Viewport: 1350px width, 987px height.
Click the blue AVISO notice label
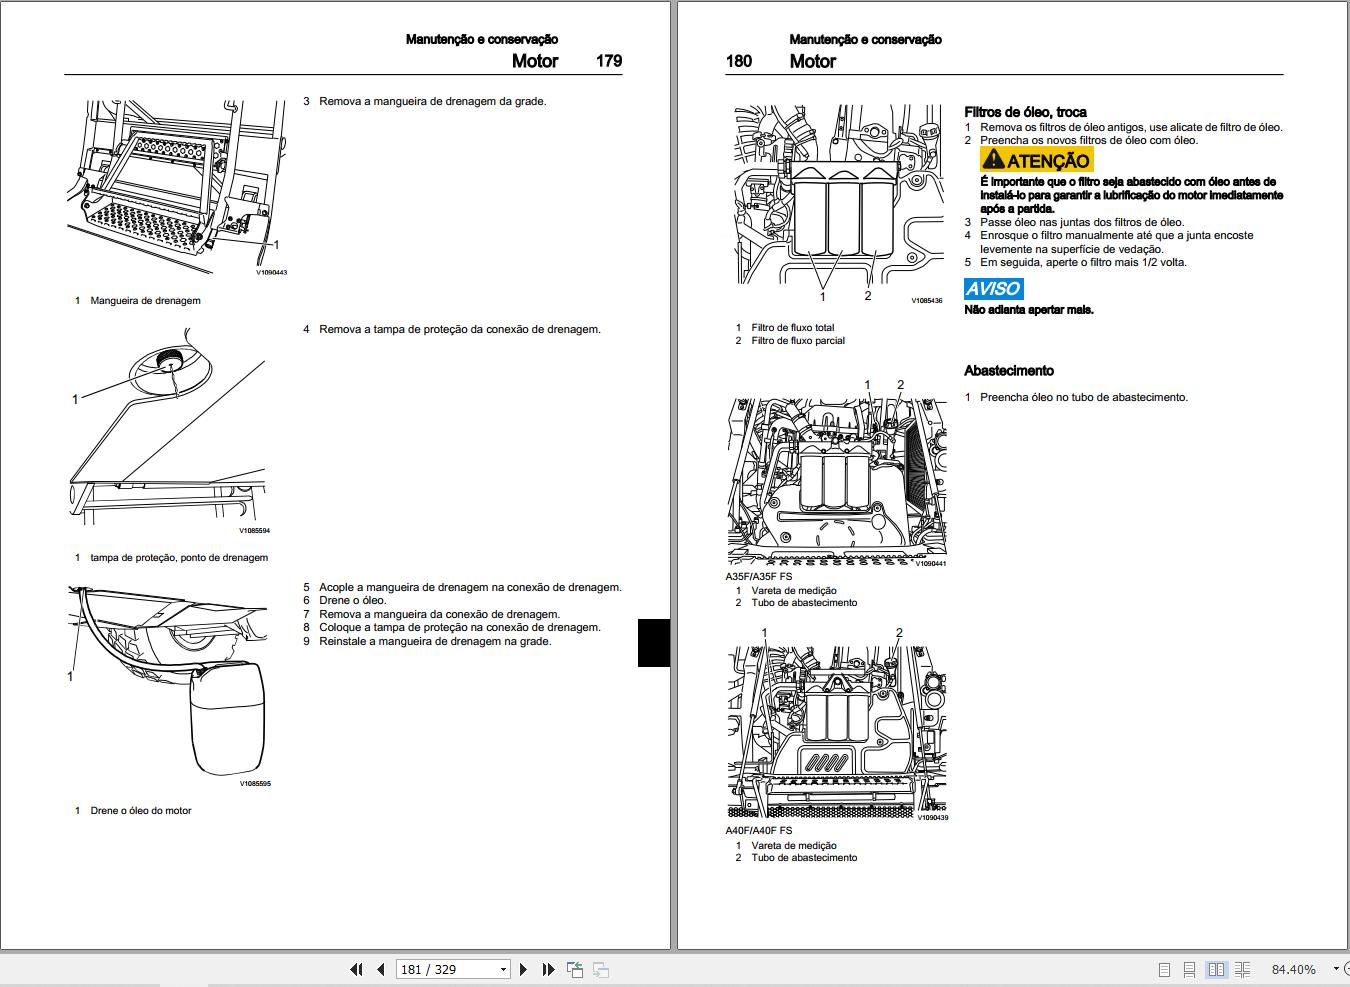[993, 289]
